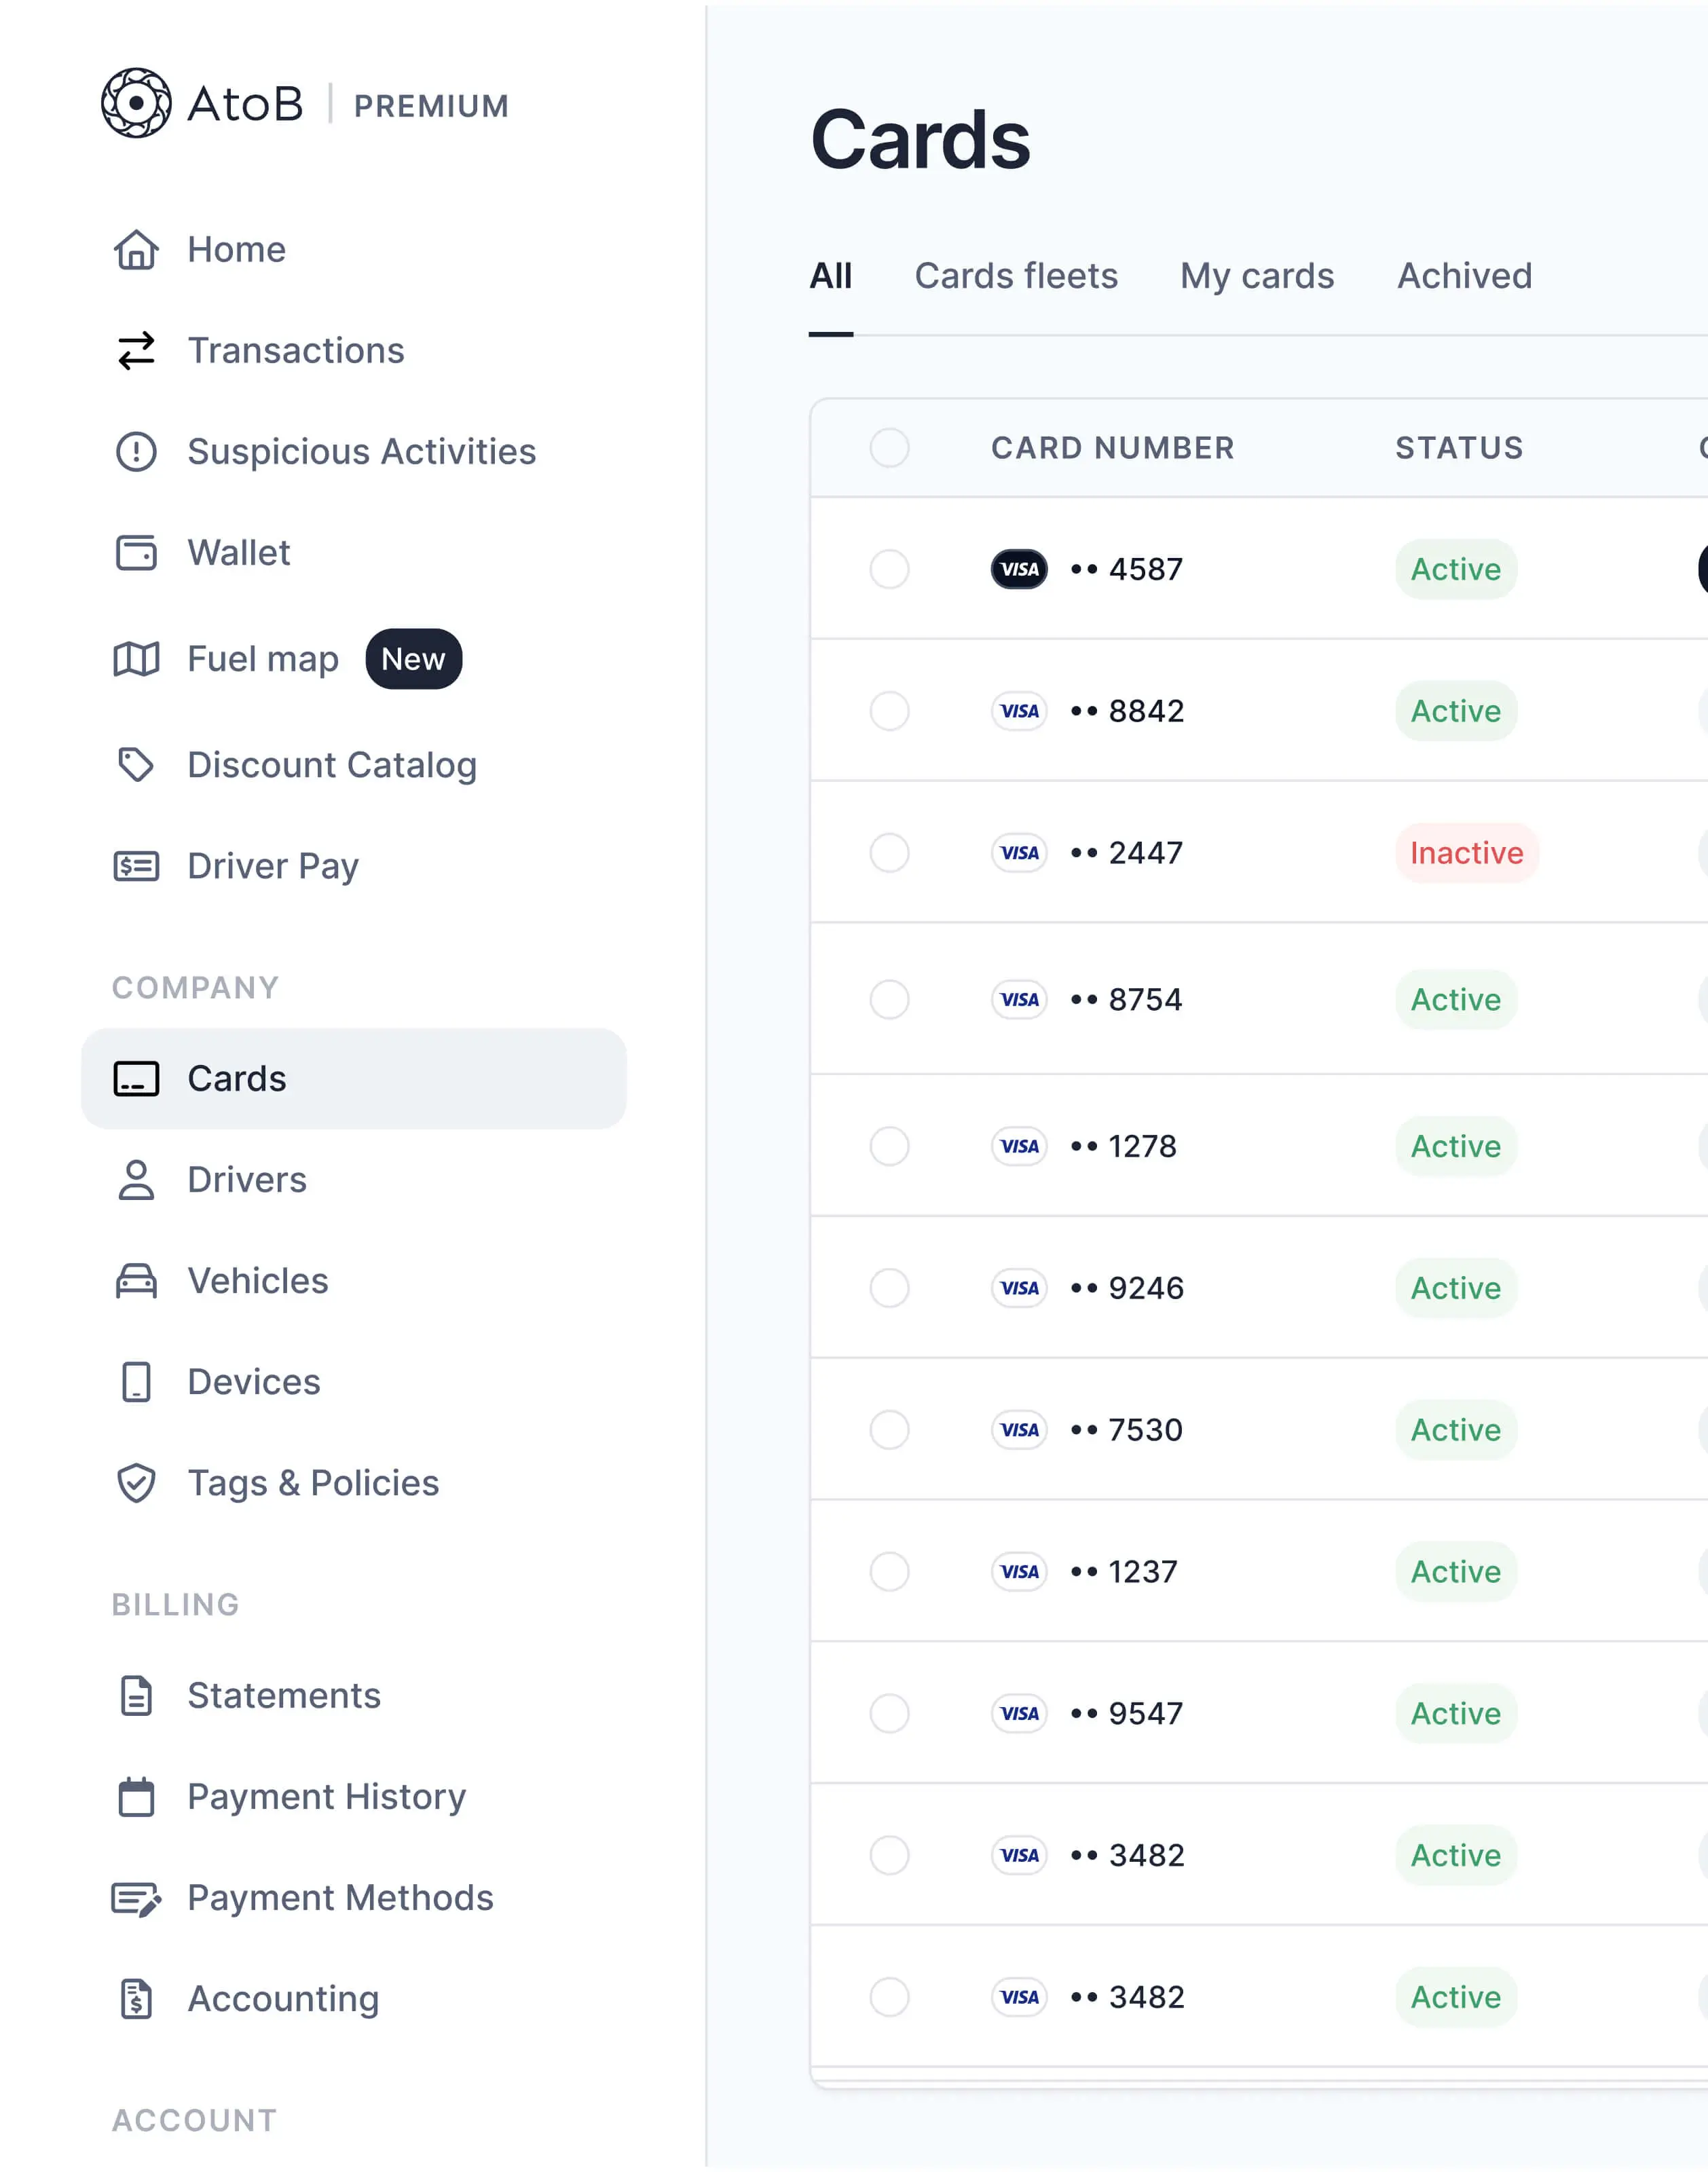Click the Wallet icon in sidebar
Image resolution: width=1708 pixels, height=2172 pixels.
coord(136,553)
